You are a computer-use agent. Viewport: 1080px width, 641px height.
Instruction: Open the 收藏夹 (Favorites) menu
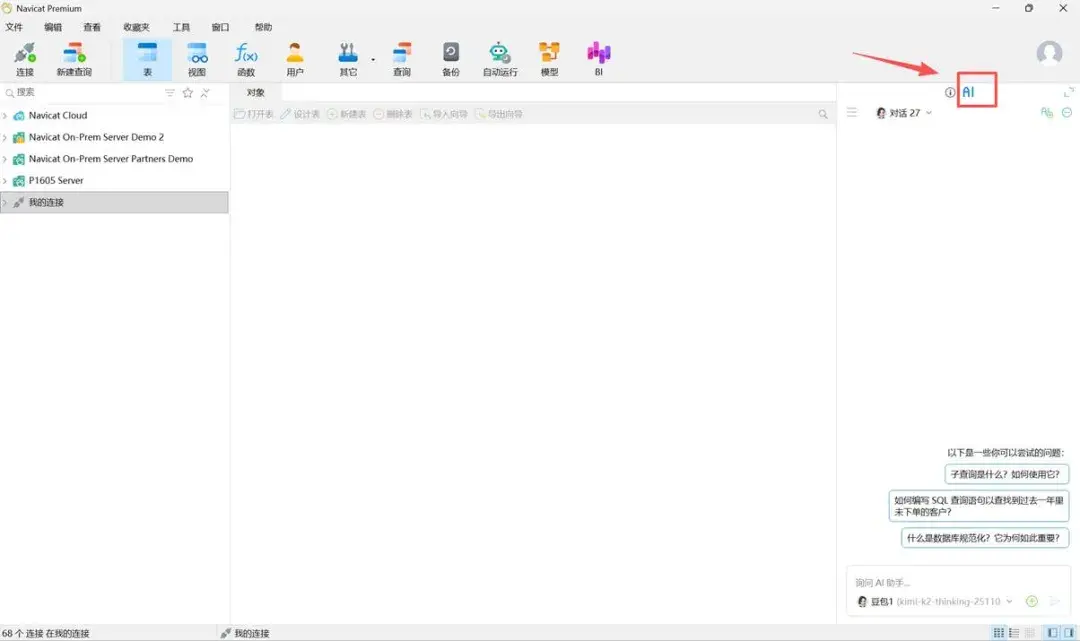tap(136, 27)
